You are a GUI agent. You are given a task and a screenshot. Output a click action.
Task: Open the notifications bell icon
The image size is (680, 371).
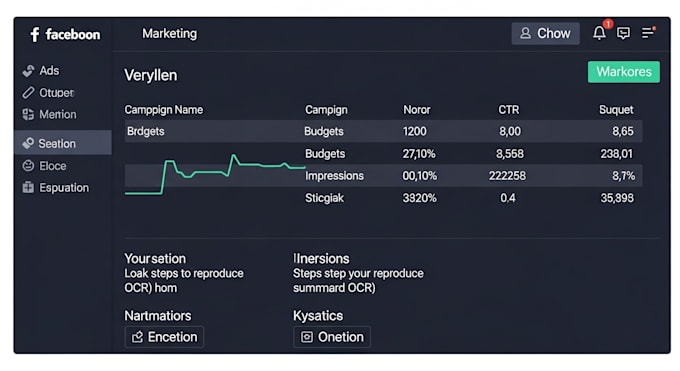pyautogui.click(x=599, y=33)
